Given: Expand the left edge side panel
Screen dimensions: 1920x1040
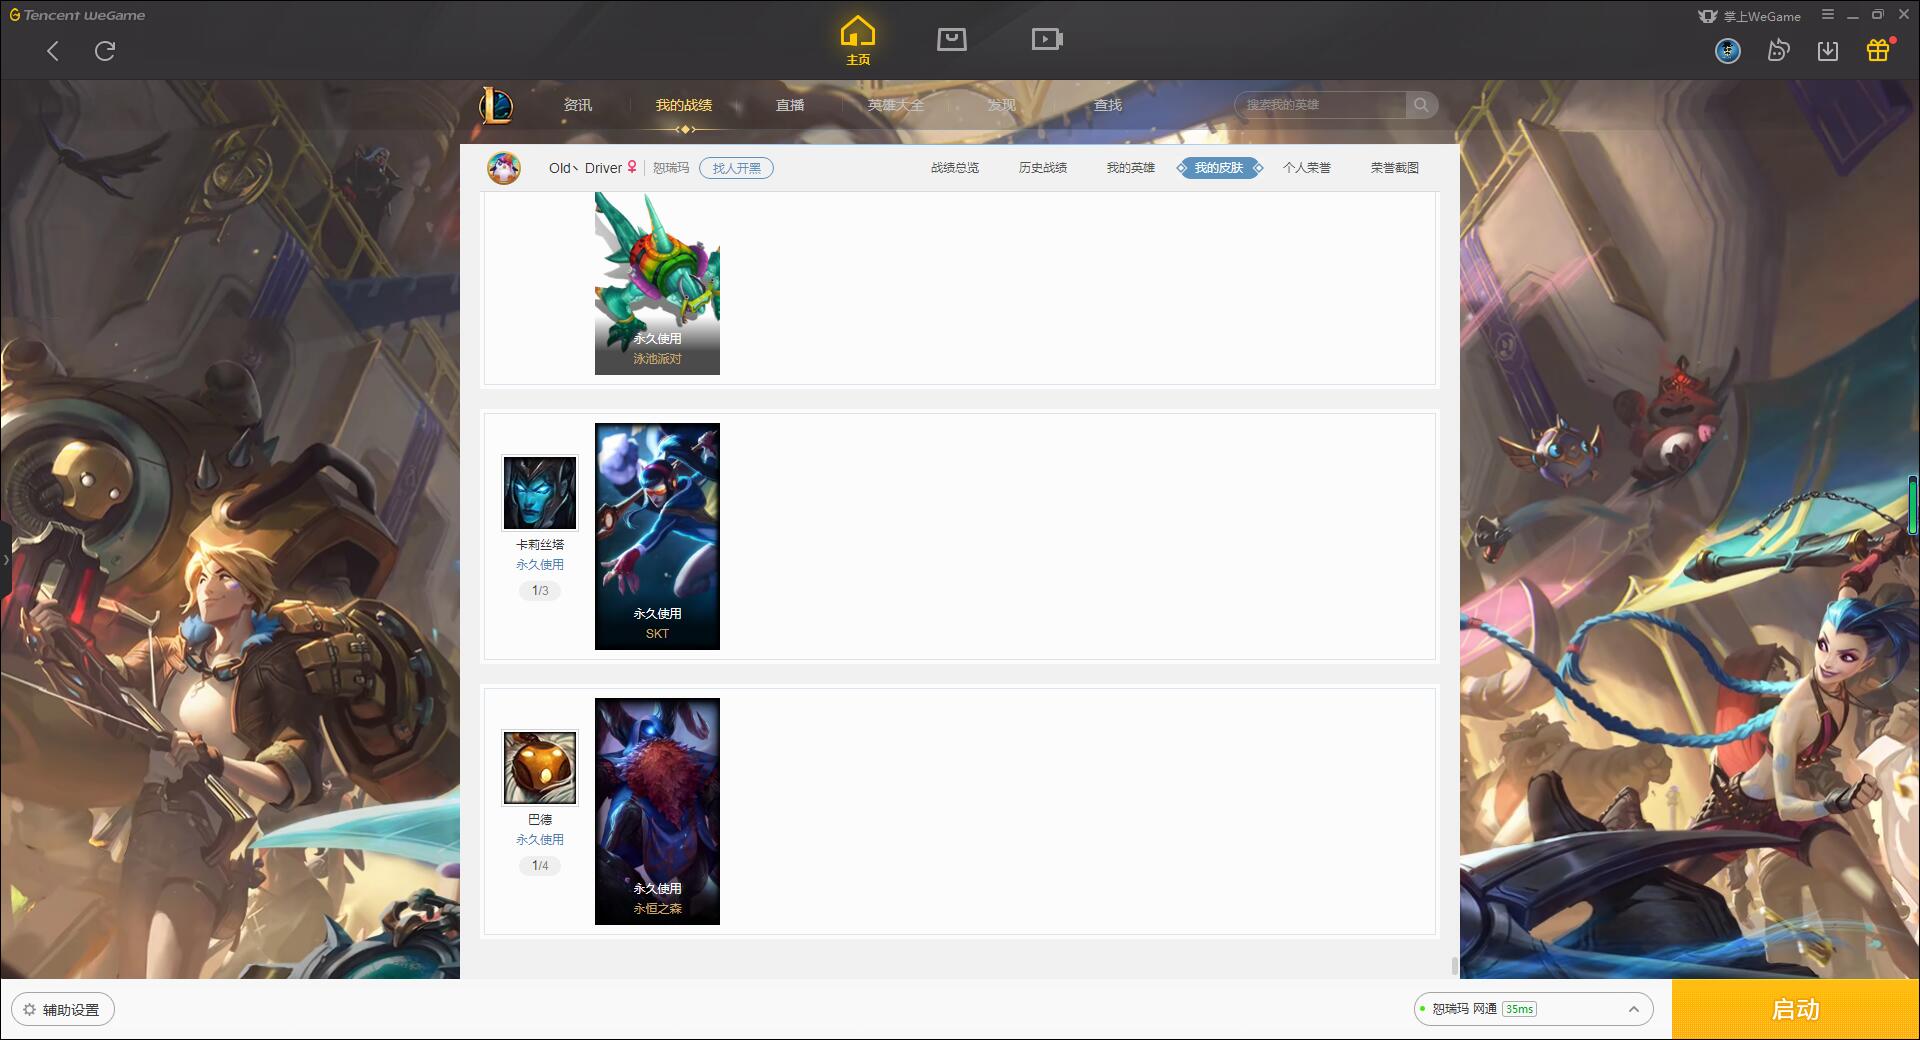Looking at the screenshot, I should click(5, 559).
